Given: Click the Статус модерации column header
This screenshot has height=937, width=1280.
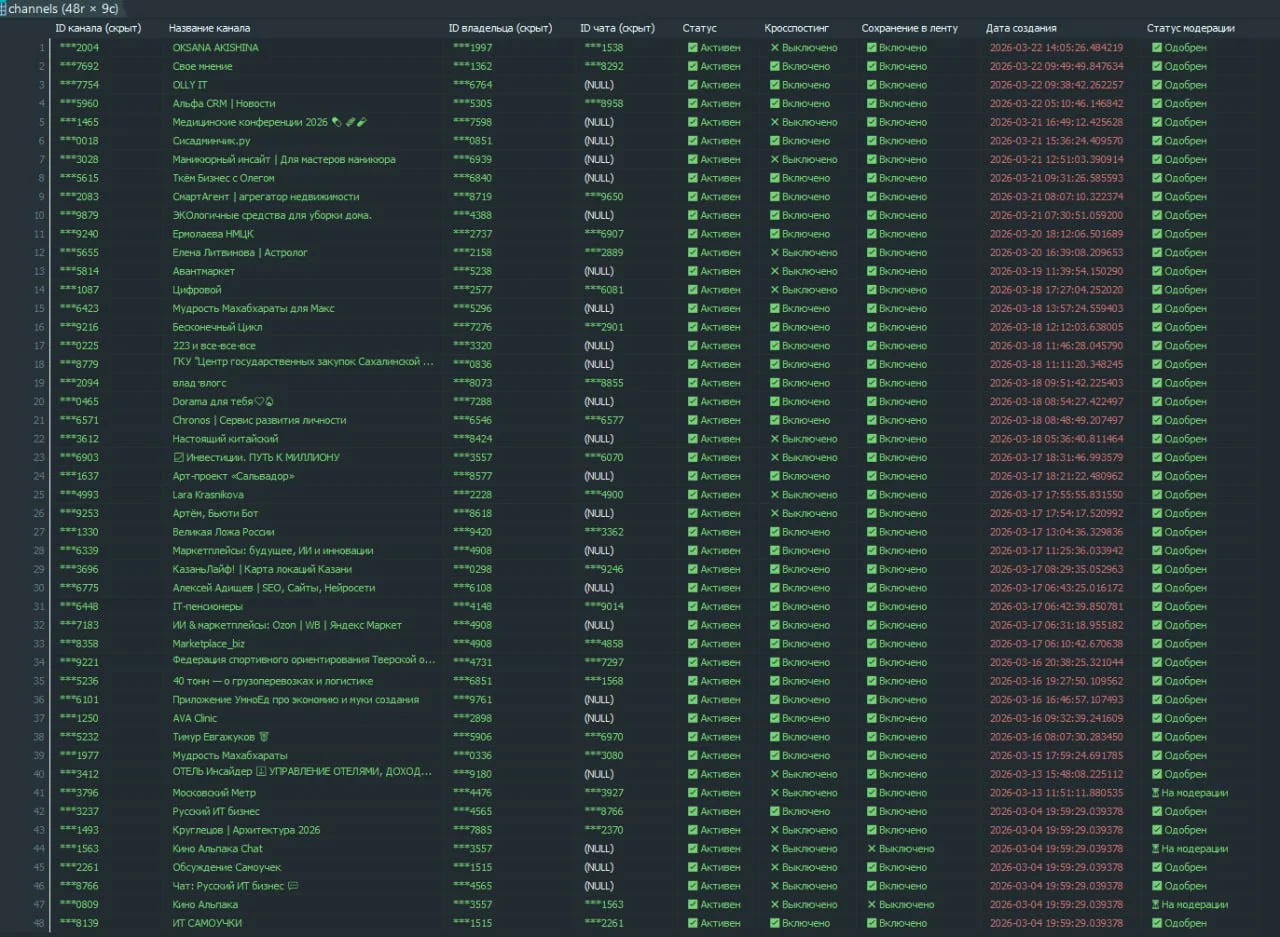Looking at the screenshot, I should pos(1190,28).
